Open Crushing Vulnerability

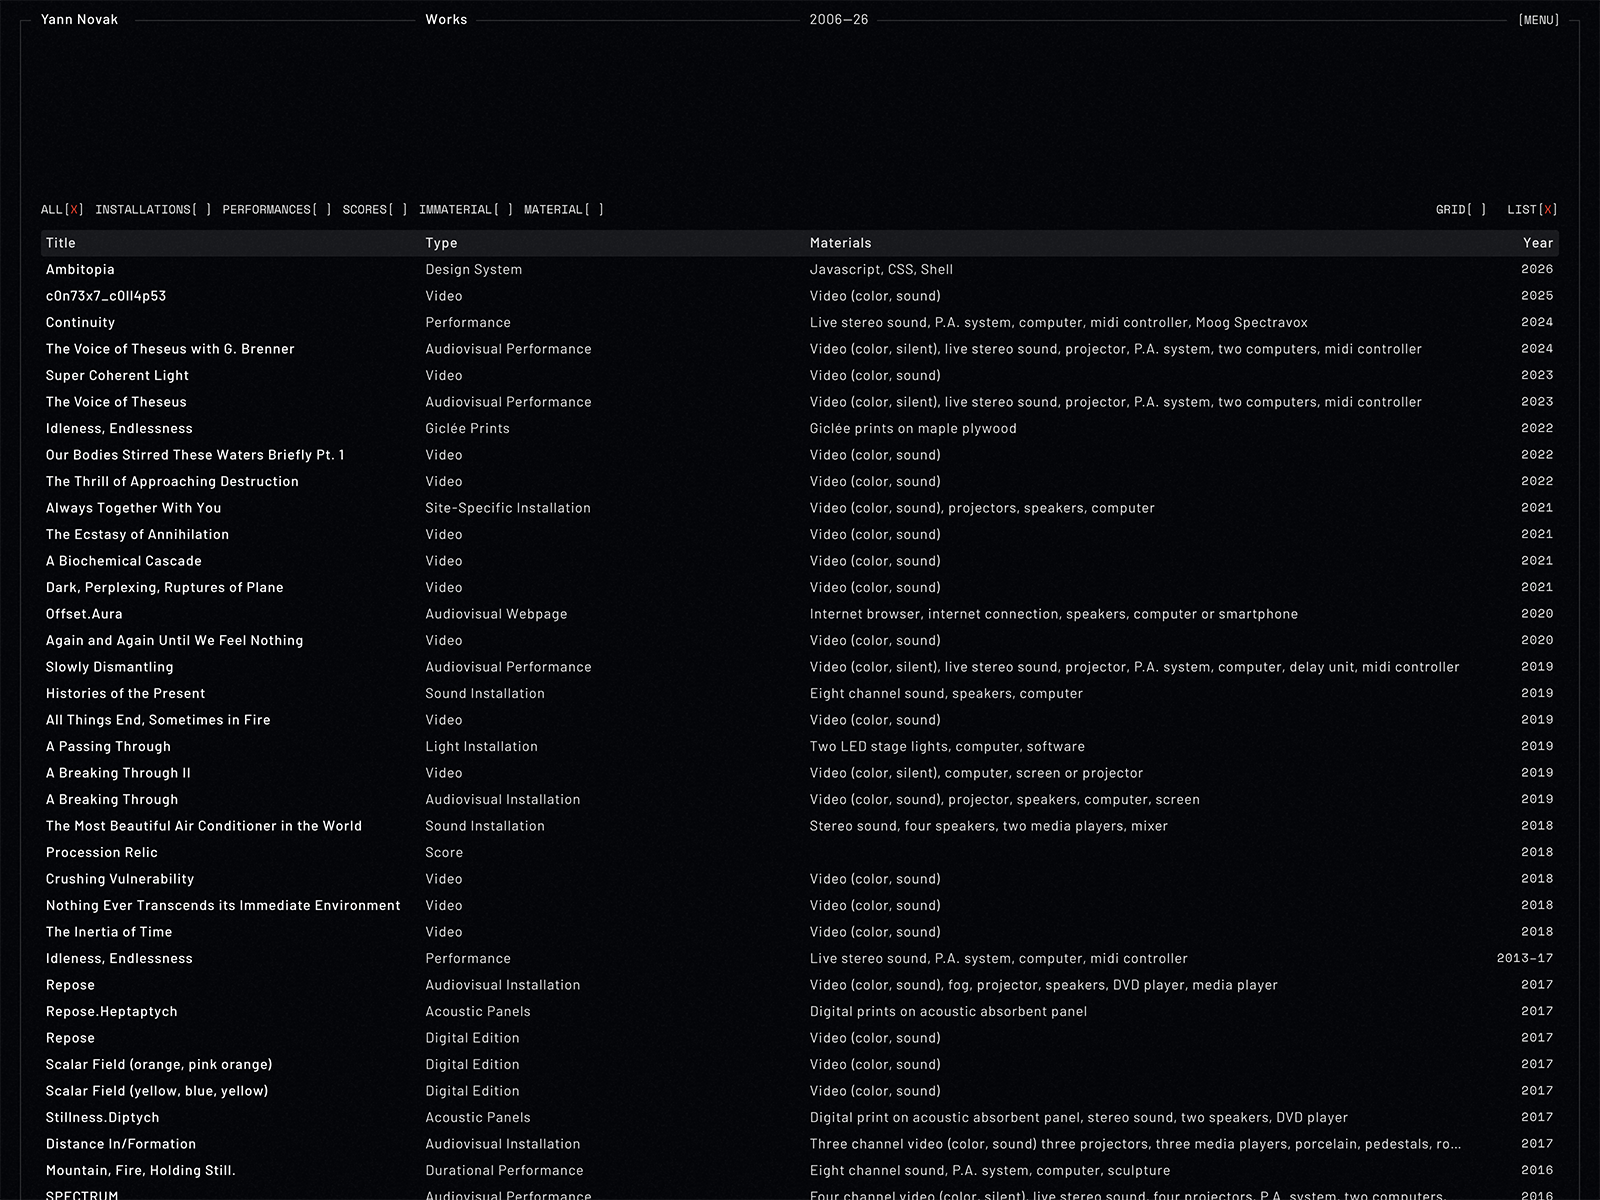(x=120, y=879)
